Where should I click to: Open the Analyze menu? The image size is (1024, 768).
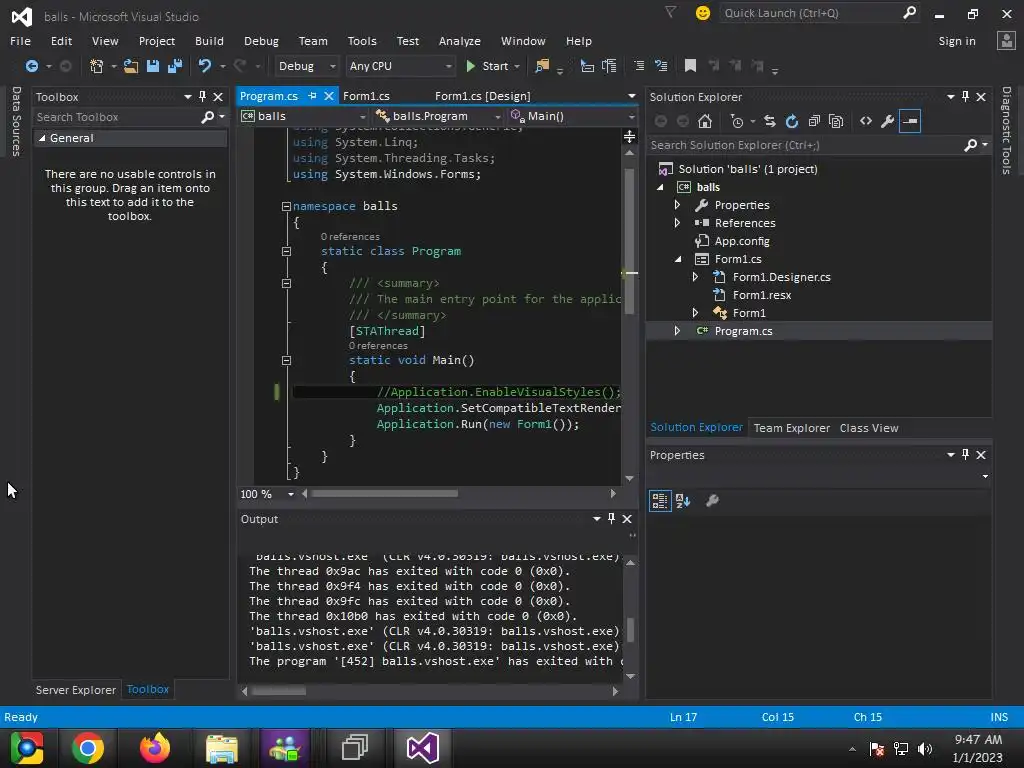460,40
